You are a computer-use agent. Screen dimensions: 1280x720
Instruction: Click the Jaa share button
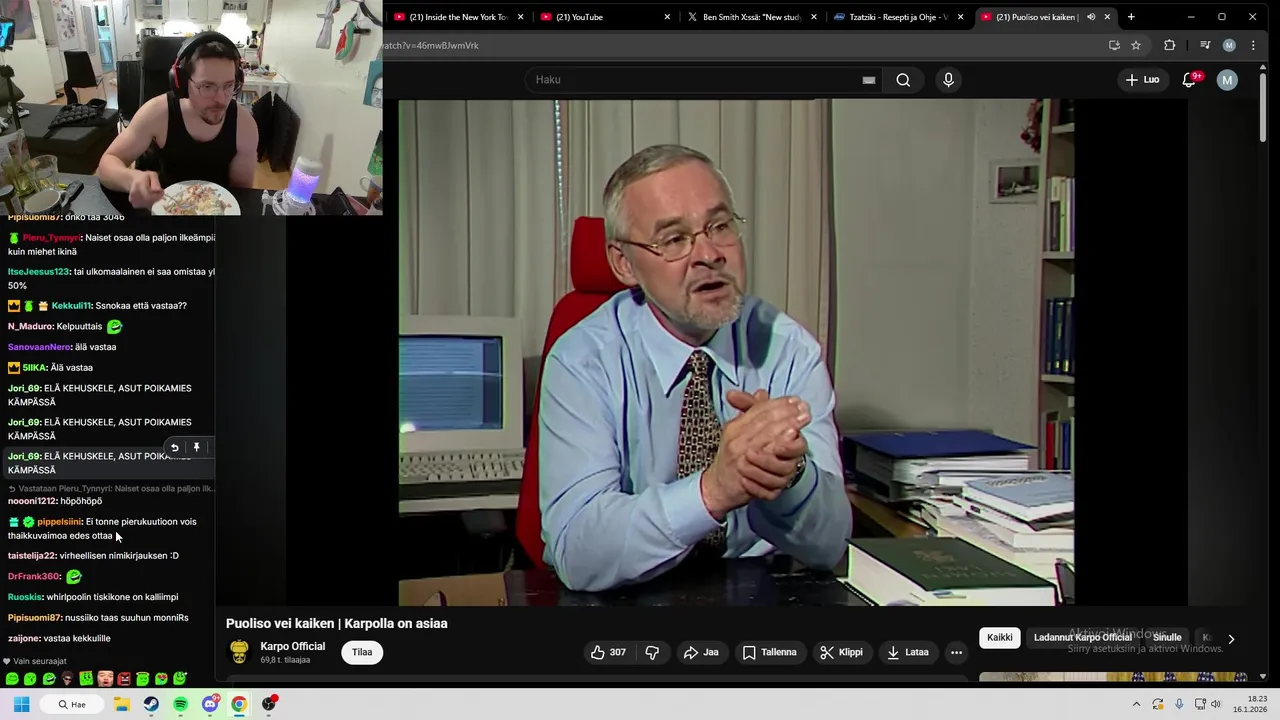(701, 652)
